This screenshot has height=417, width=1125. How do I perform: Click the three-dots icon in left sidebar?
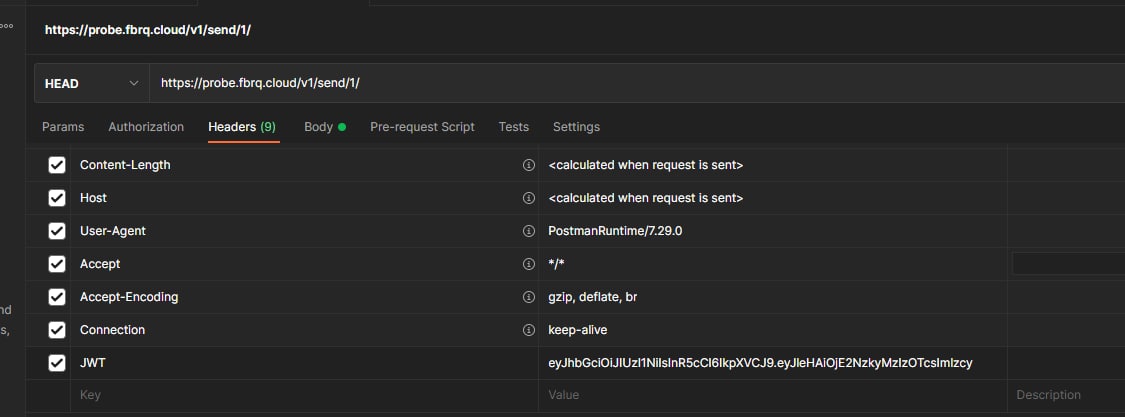tap(6, 27)
